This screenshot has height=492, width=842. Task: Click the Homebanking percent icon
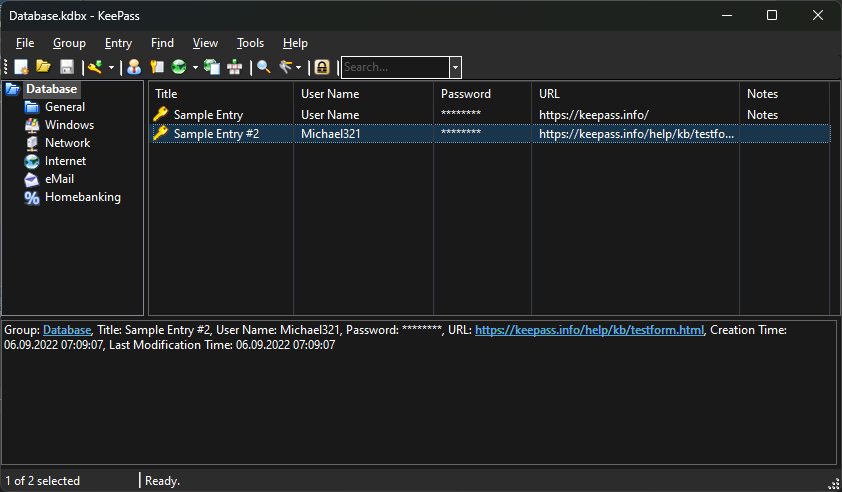tap(32, 198)
